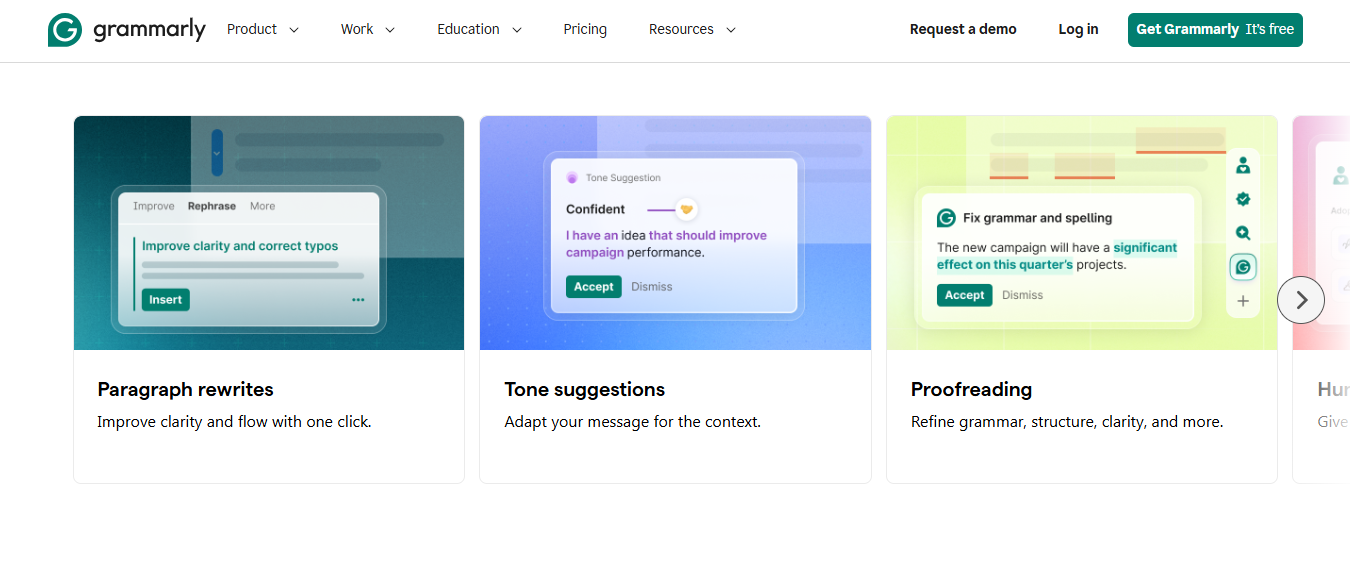This screenshot has height=588, width=1350.
Task: Click the highlighted Grammarly G sidebar icon
Action: (1243, 267)
